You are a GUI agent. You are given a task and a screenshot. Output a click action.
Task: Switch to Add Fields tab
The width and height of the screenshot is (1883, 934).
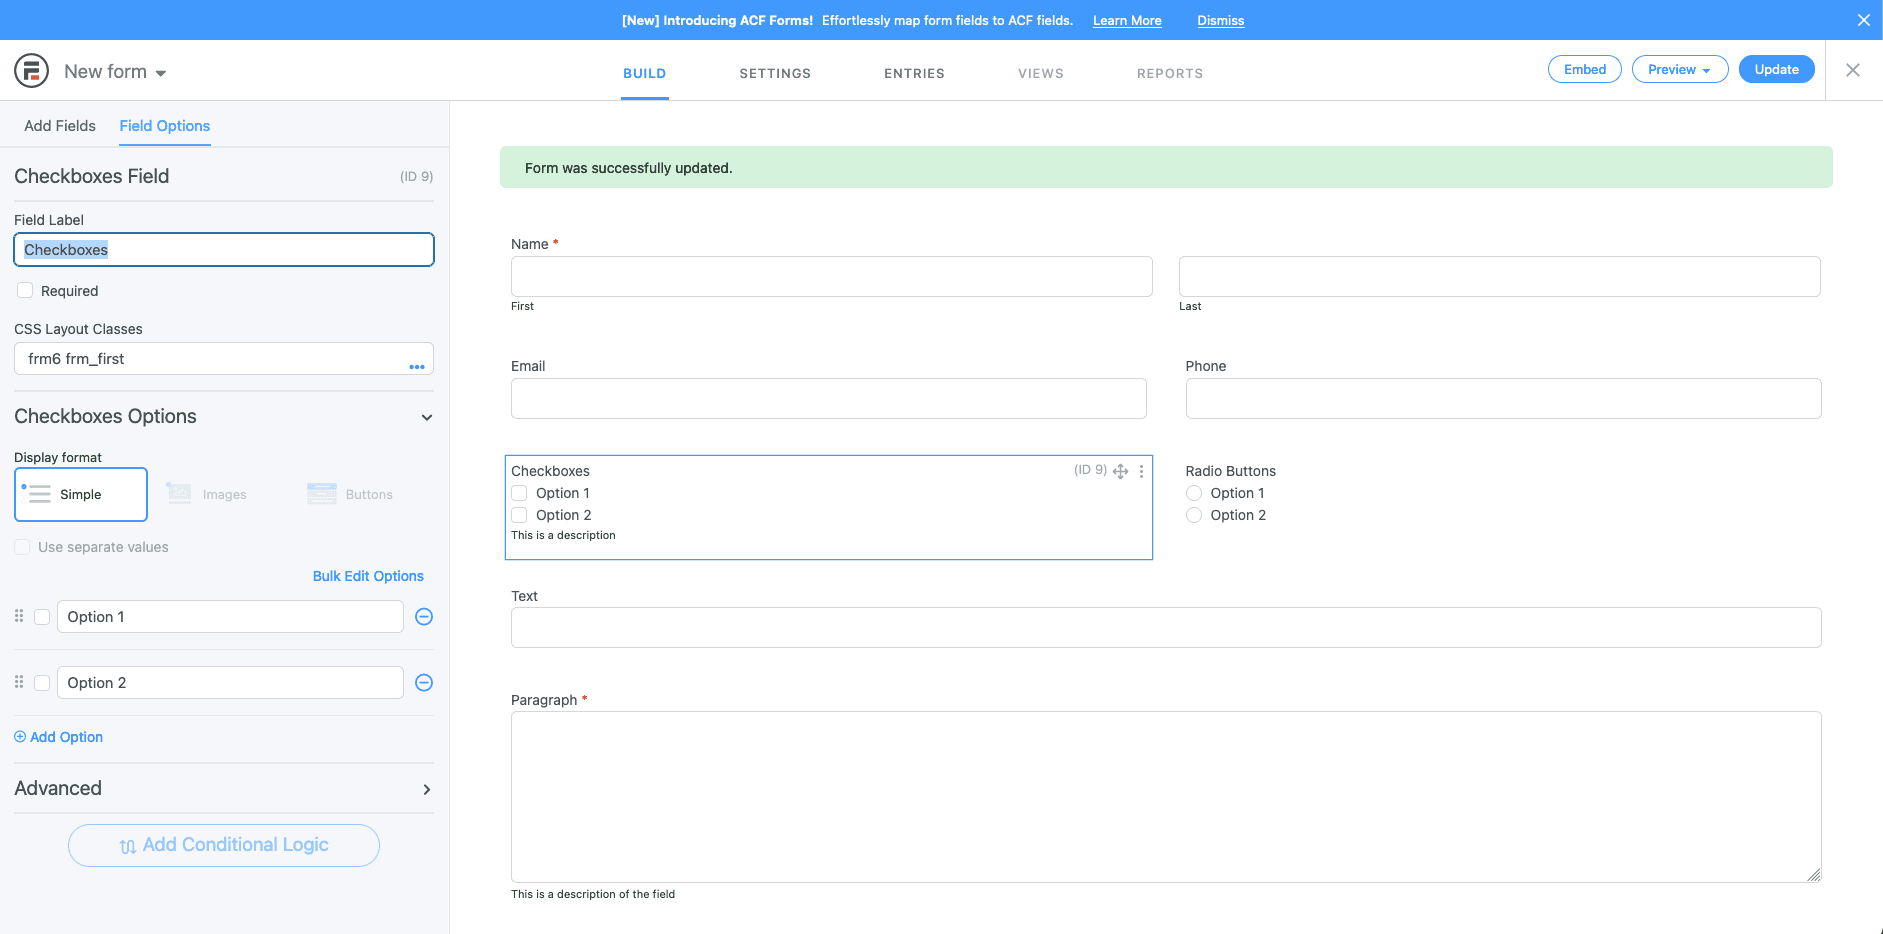point(60,126)
